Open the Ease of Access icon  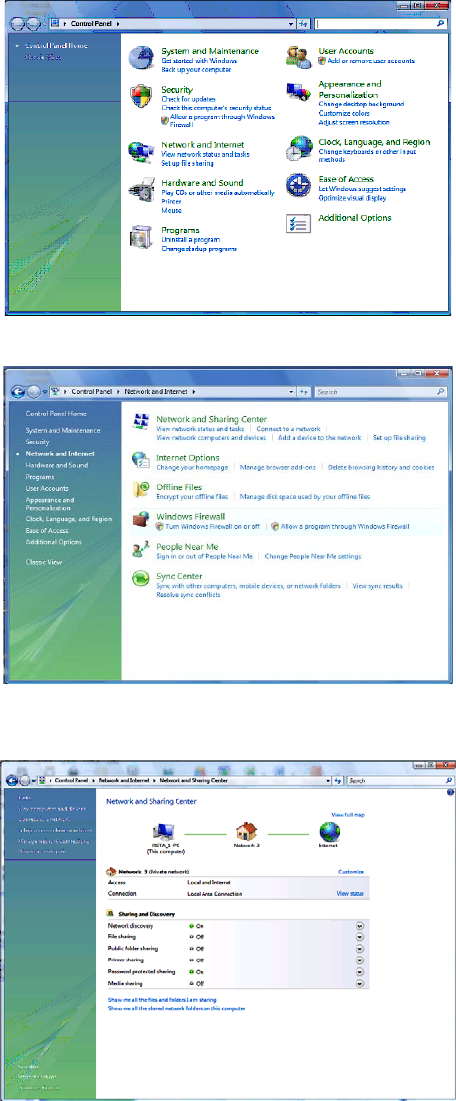click(x=299, y=185)
